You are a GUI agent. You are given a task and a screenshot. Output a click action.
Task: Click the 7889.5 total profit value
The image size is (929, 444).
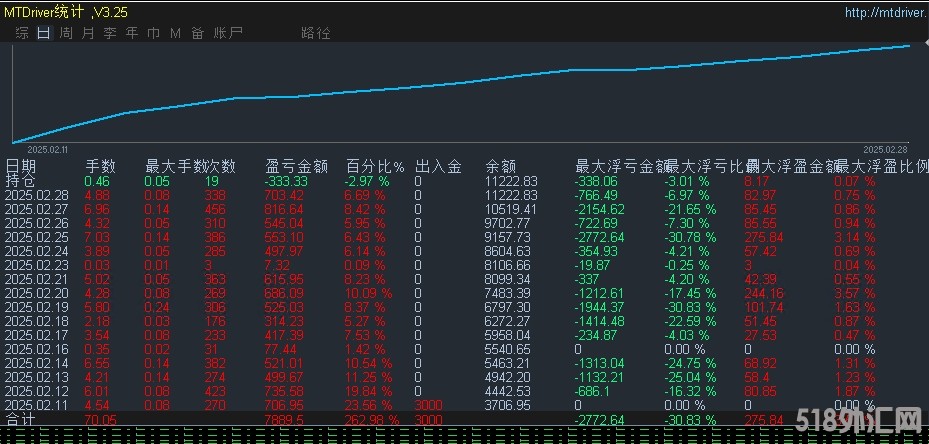pyautogui.click(x=284, y=420)
